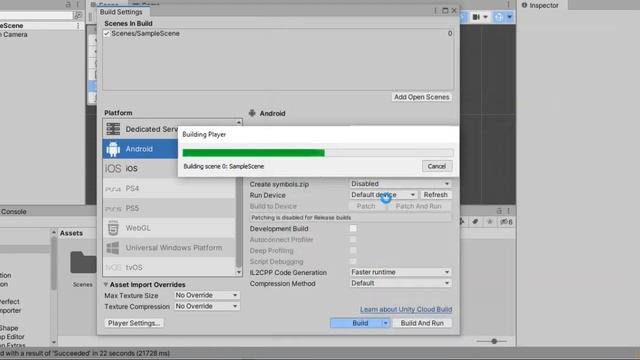Open Player Settings
This screenshot has width=640, height=360.
pyautogui.click(x=133, y=323)
